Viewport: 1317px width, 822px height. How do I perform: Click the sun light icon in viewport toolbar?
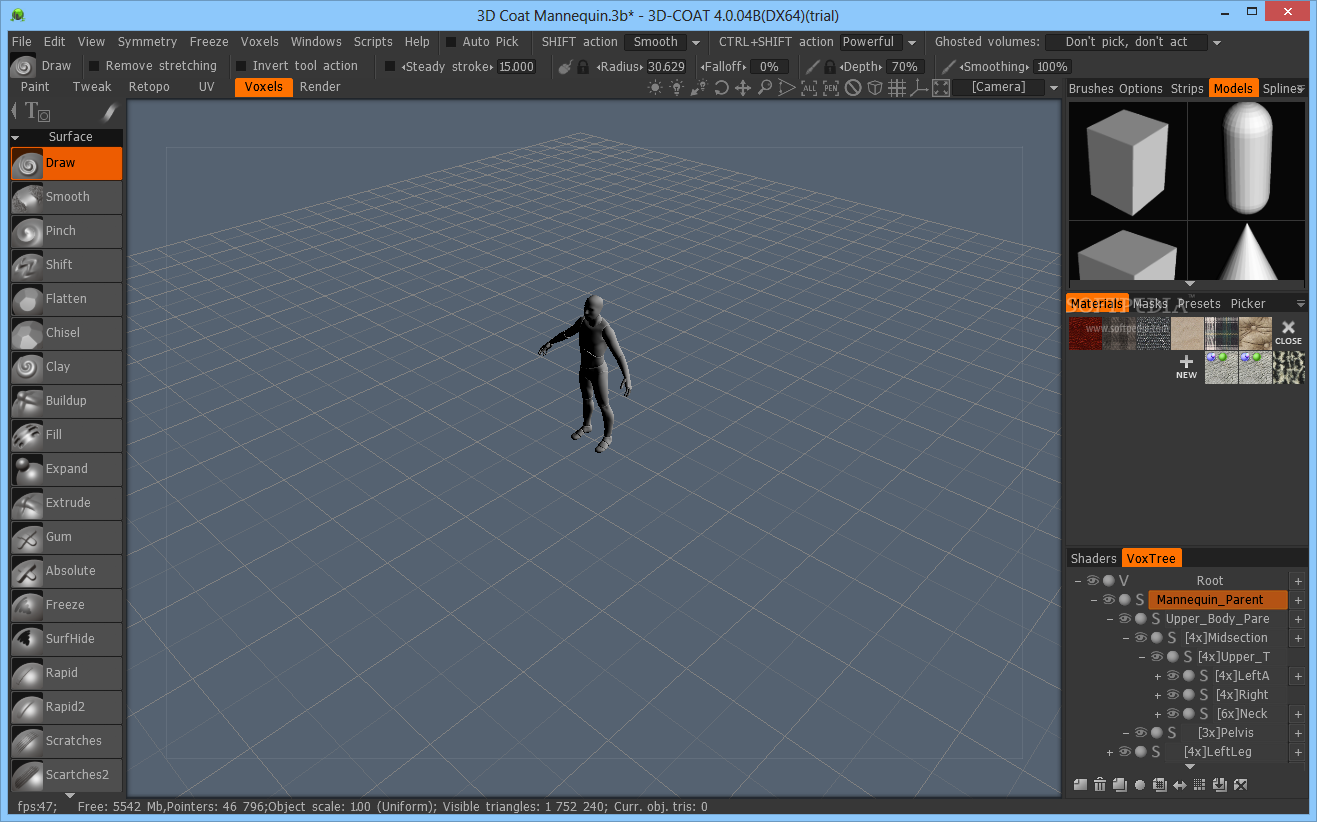pos(655,88)
